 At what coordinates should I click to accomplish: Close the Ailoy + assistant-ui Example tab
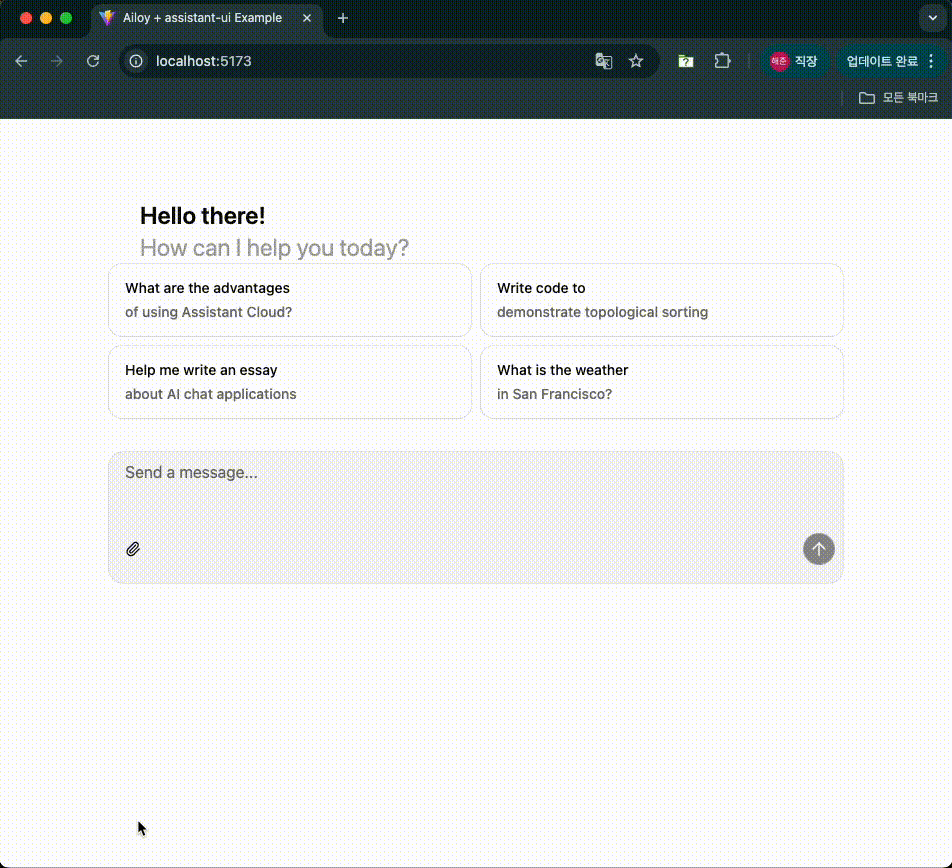click(308, 18)
